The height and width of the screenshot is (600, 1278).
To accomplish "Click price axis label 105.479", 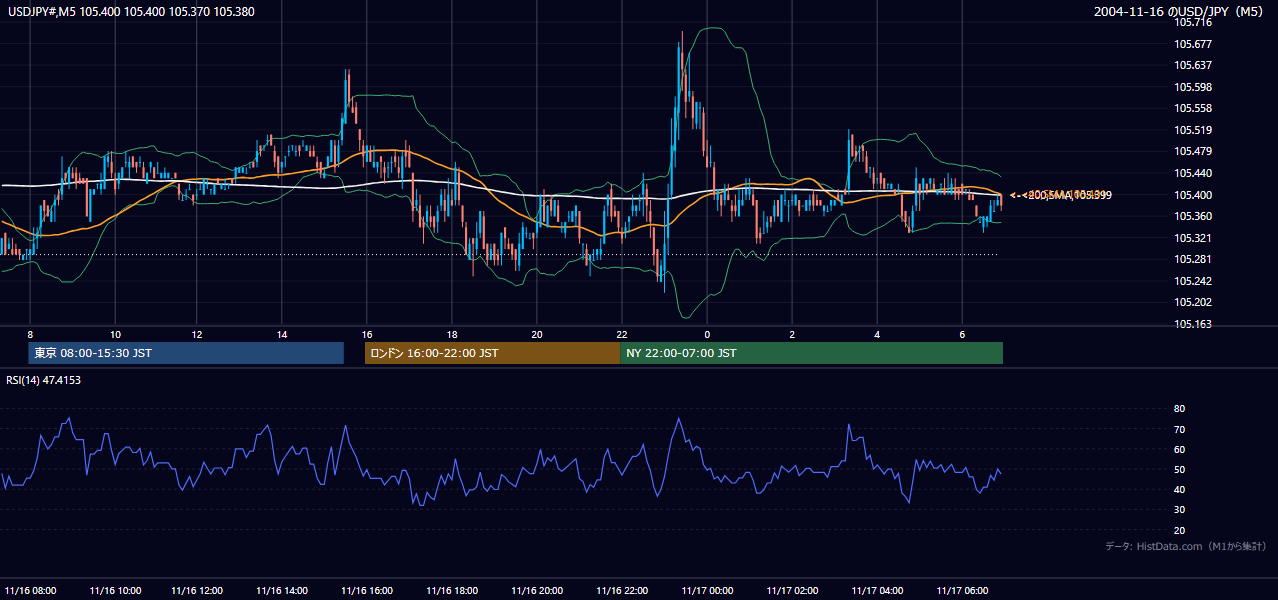I will coord(1192,152).
